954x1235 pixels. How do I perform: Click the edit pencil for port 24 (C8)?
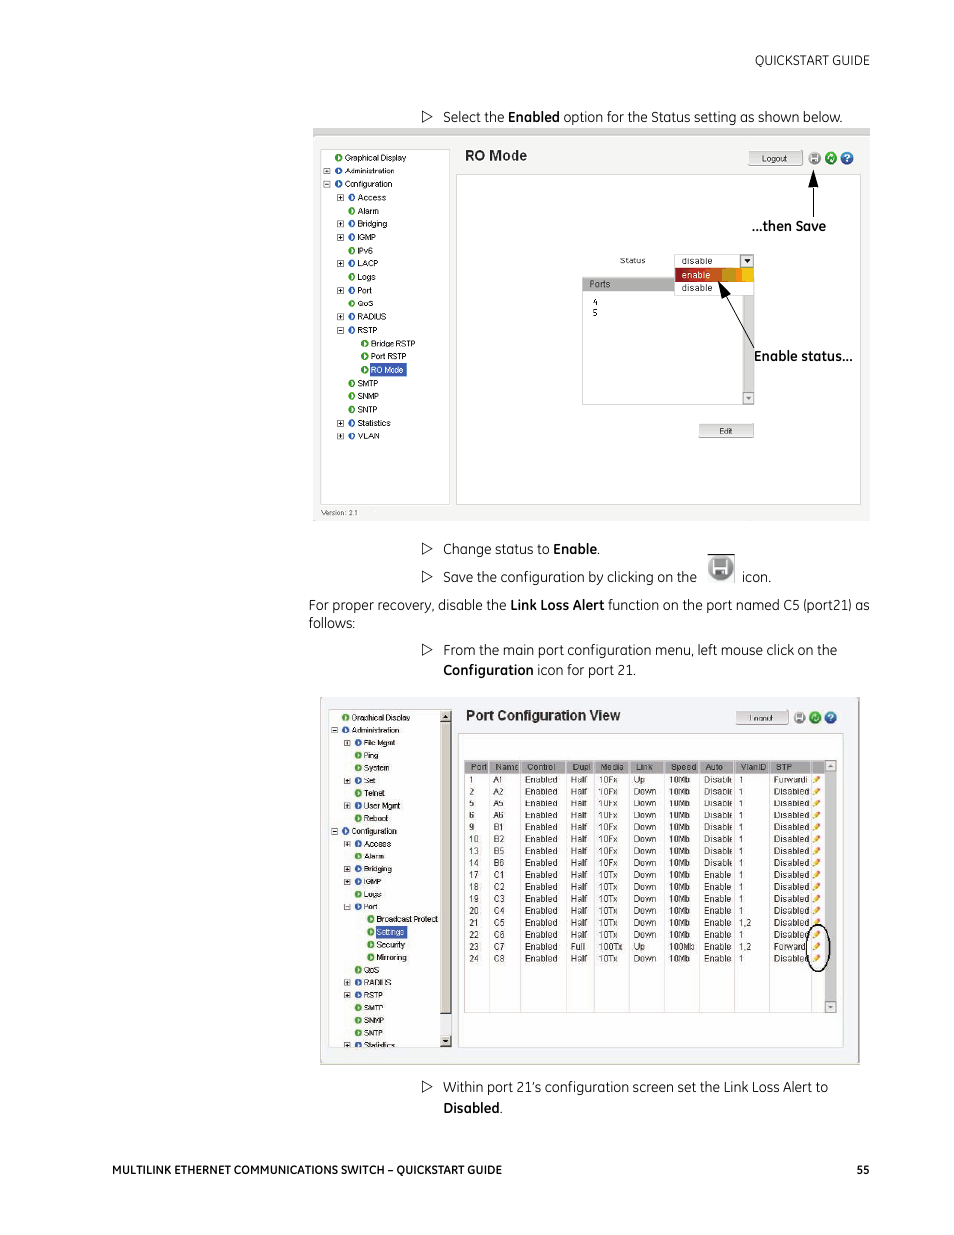(816, 959)
